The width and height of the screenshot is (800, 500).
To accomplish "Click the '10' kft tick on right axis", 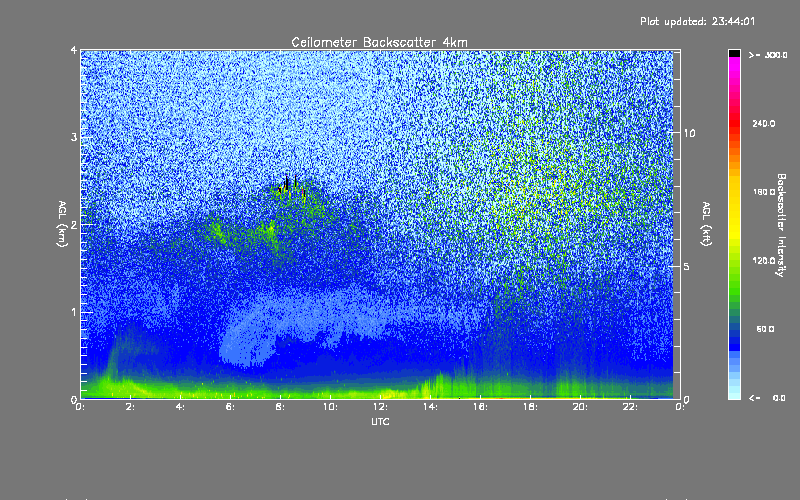I will 689,133.
